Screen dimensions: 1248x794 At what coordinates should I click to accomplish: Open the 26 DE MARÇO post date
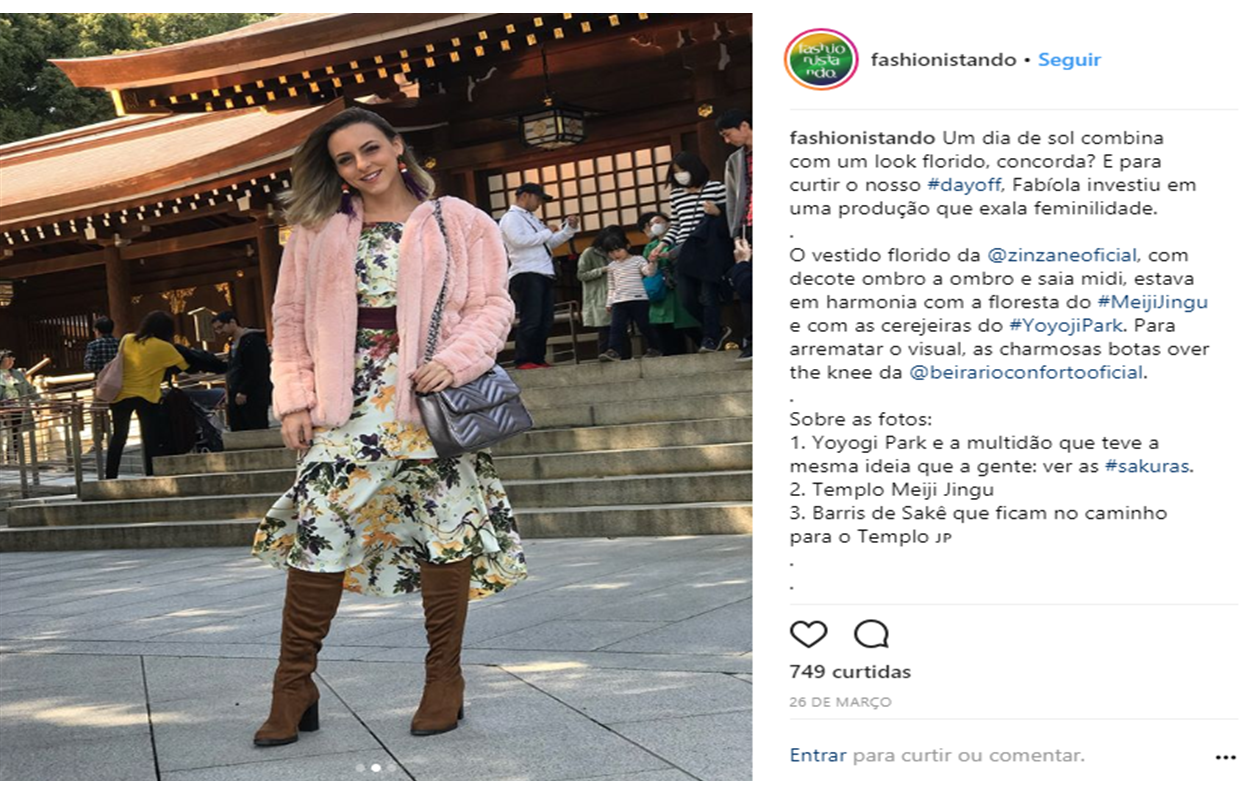tap(840, 702)
